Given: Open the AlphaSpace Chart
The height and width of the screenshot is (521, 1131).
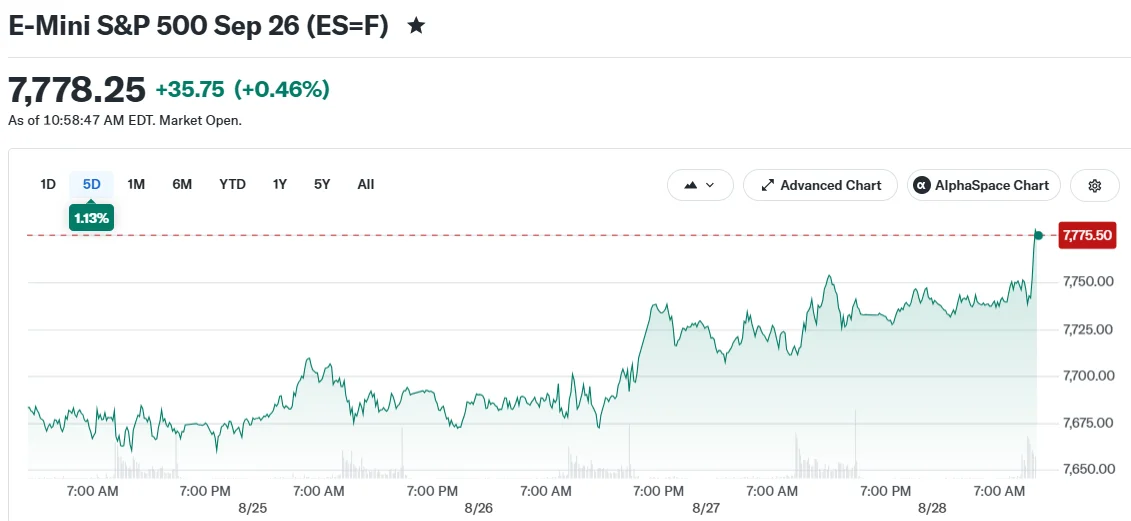Looking at the screenshot, I should pyautogui.click(x=983, y=185).
